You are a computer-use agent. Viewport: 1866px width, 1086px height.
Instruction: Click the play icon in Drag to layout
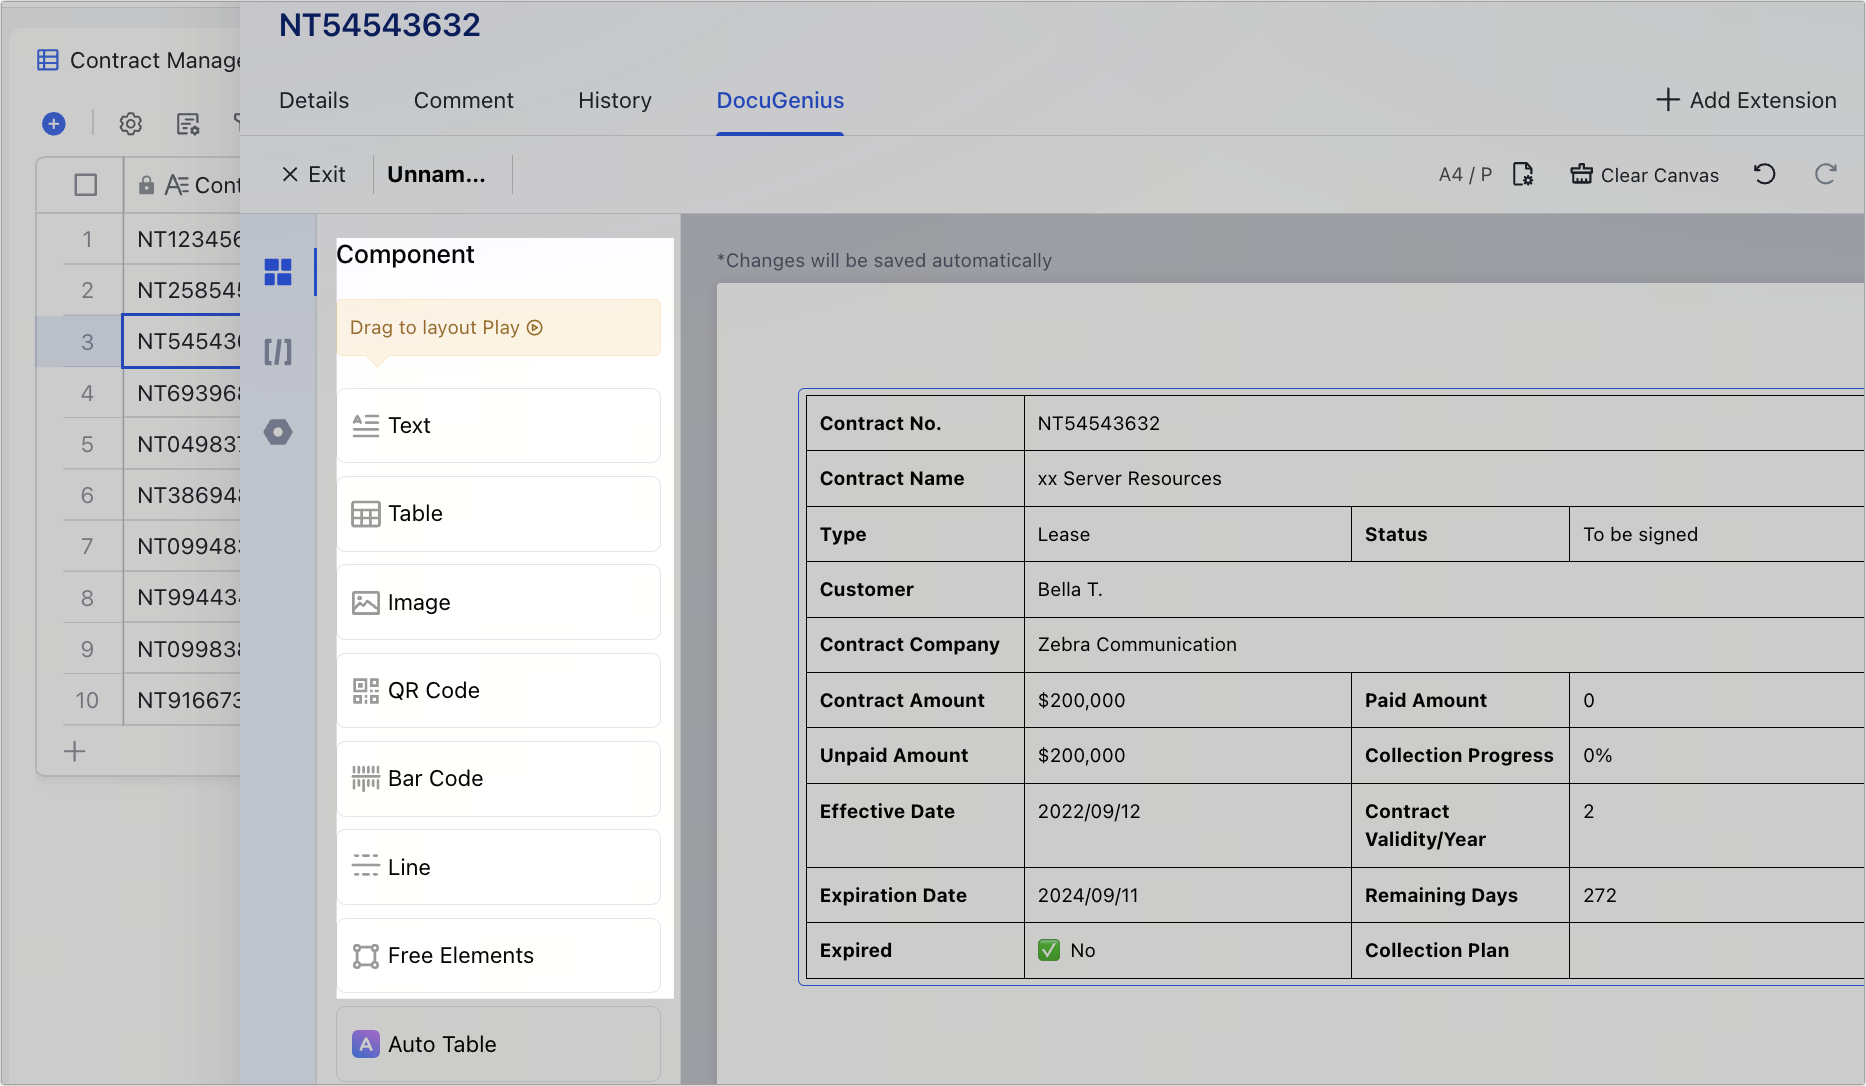[x=535, y=327]
